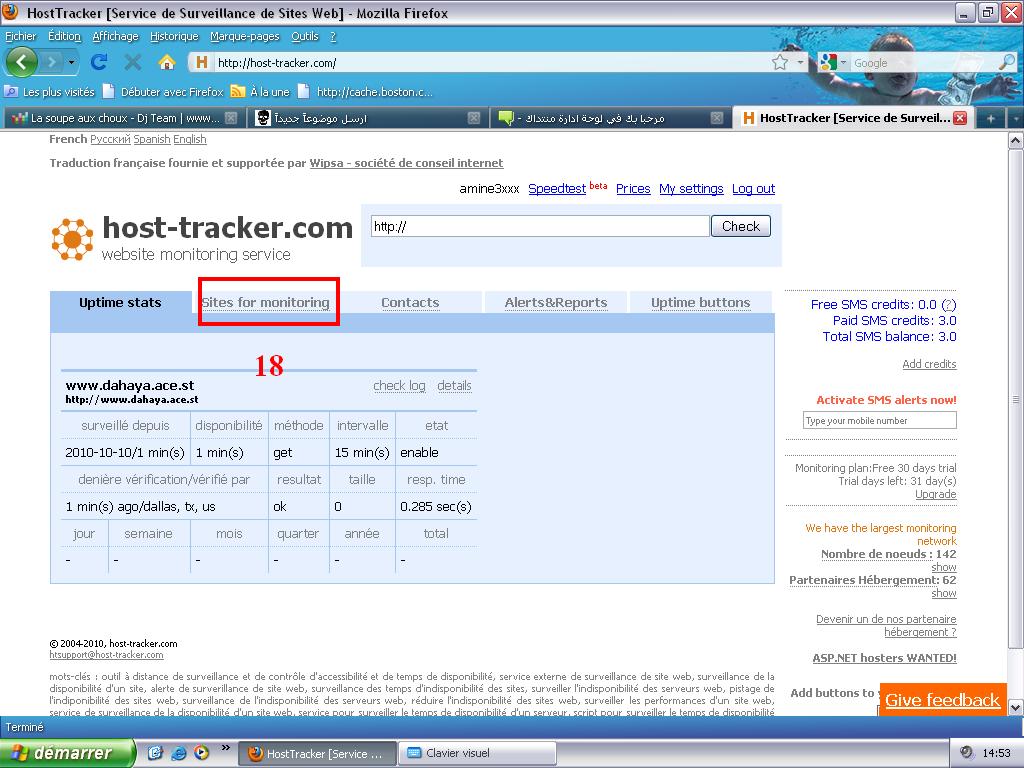Switch language to Русский

pos(110,139)
